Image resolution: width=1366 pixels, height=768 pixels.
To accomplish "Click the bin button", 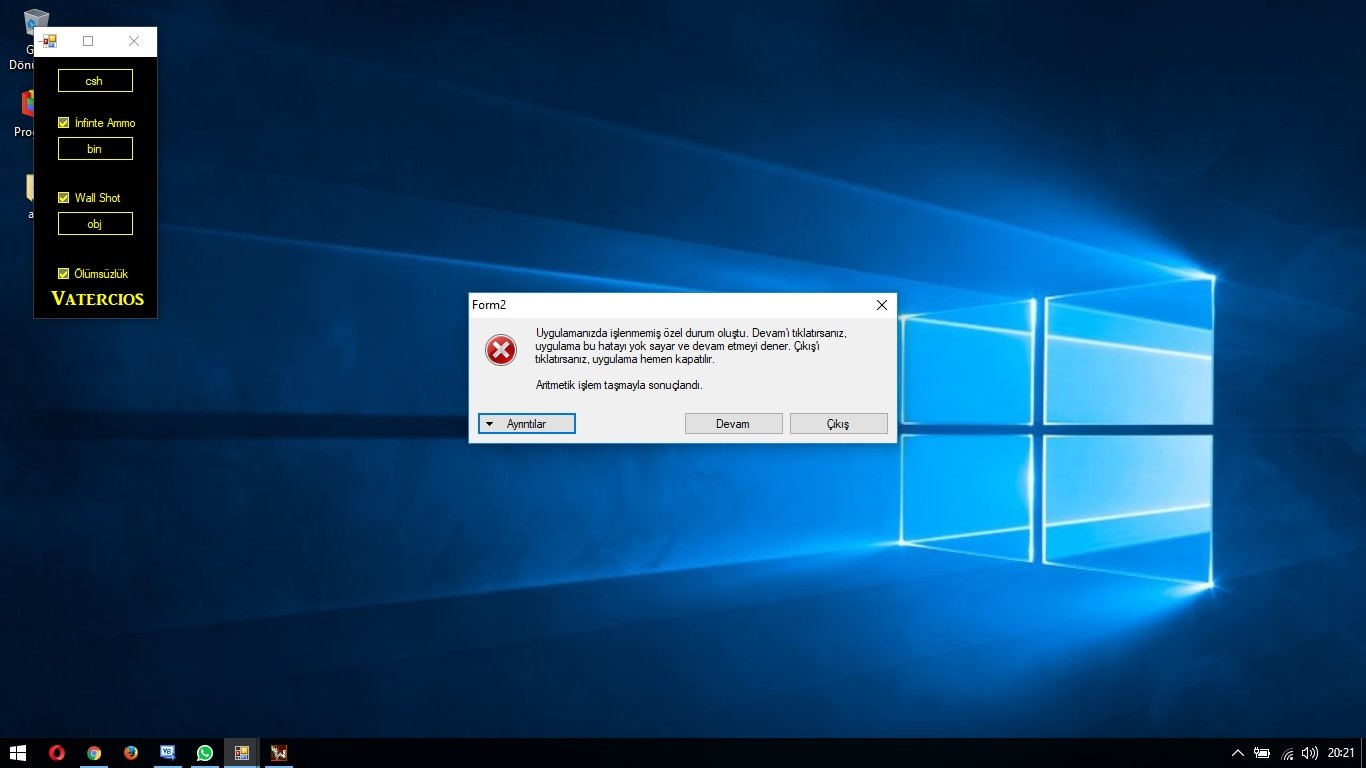I will tap(95, 149).
